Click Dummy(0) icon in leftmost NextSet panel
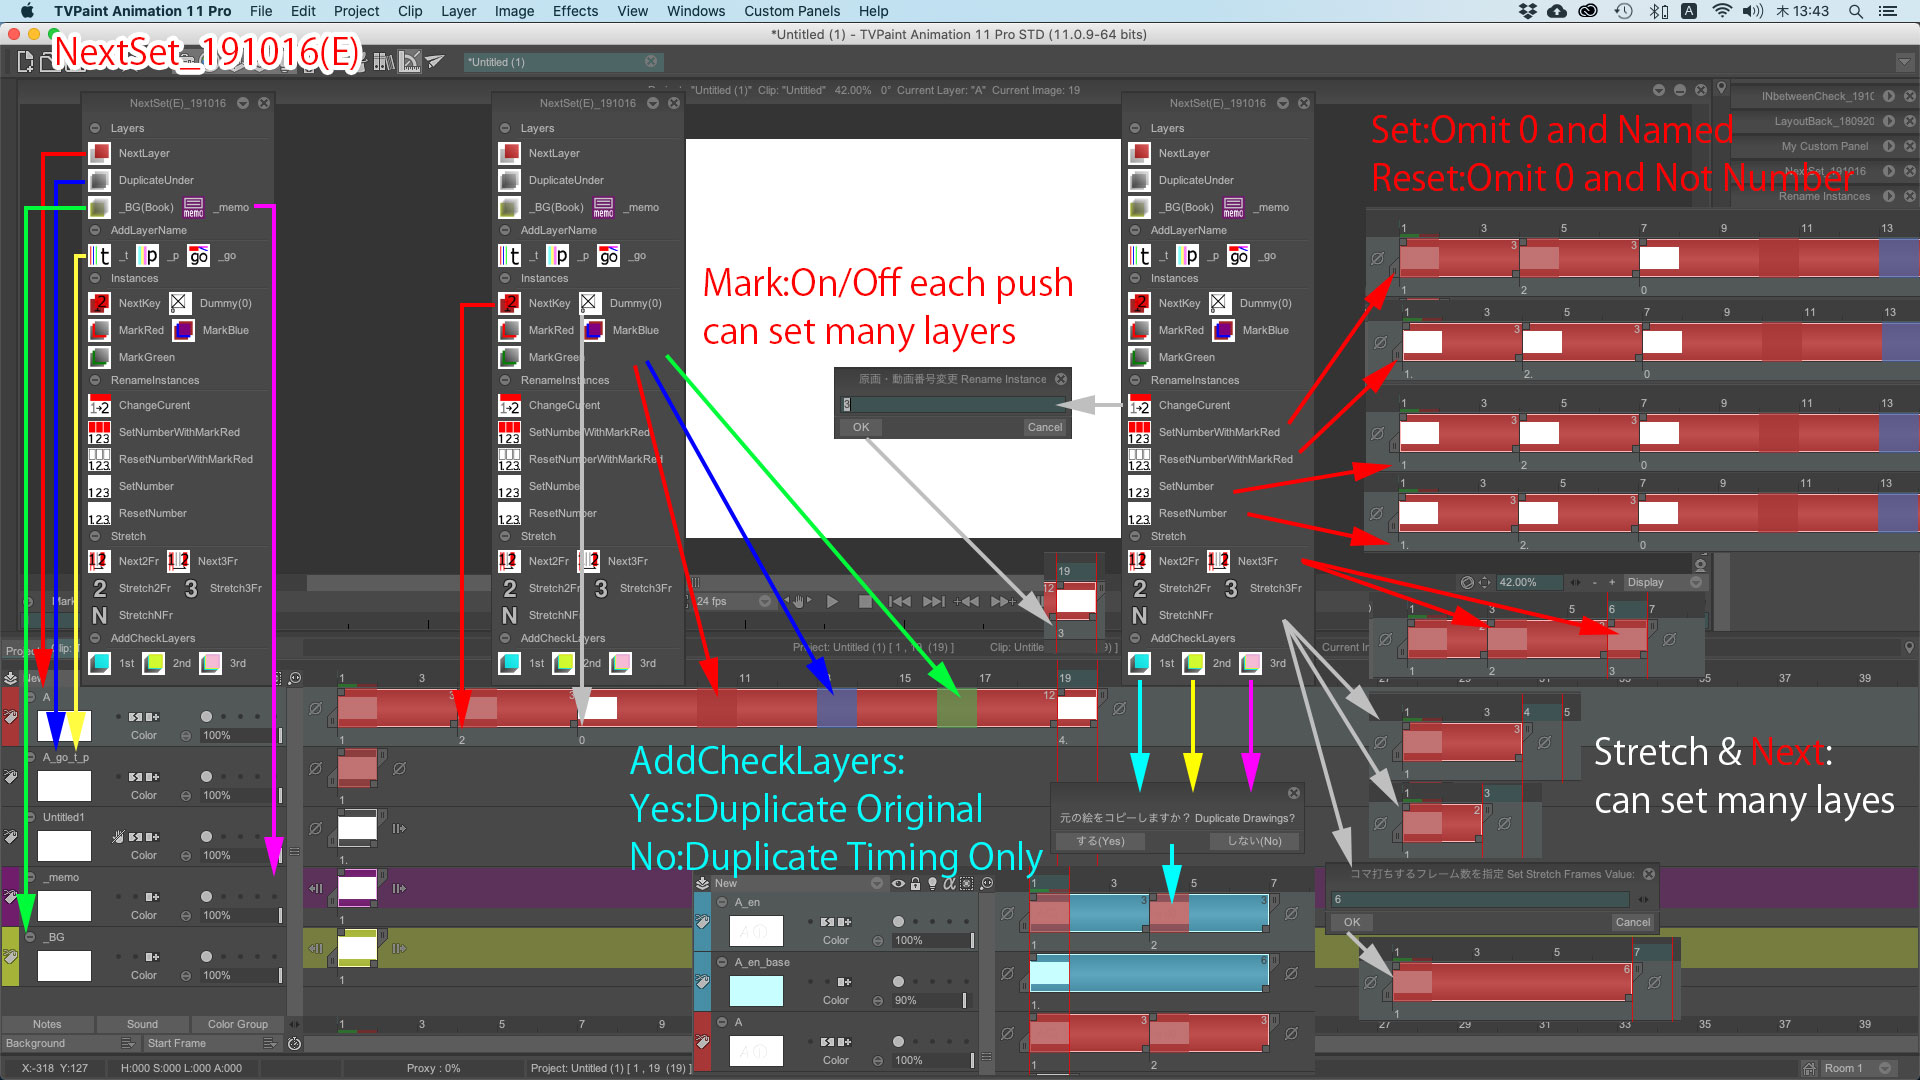Viewport: 1920px width, 1080px height. point(179,303)
